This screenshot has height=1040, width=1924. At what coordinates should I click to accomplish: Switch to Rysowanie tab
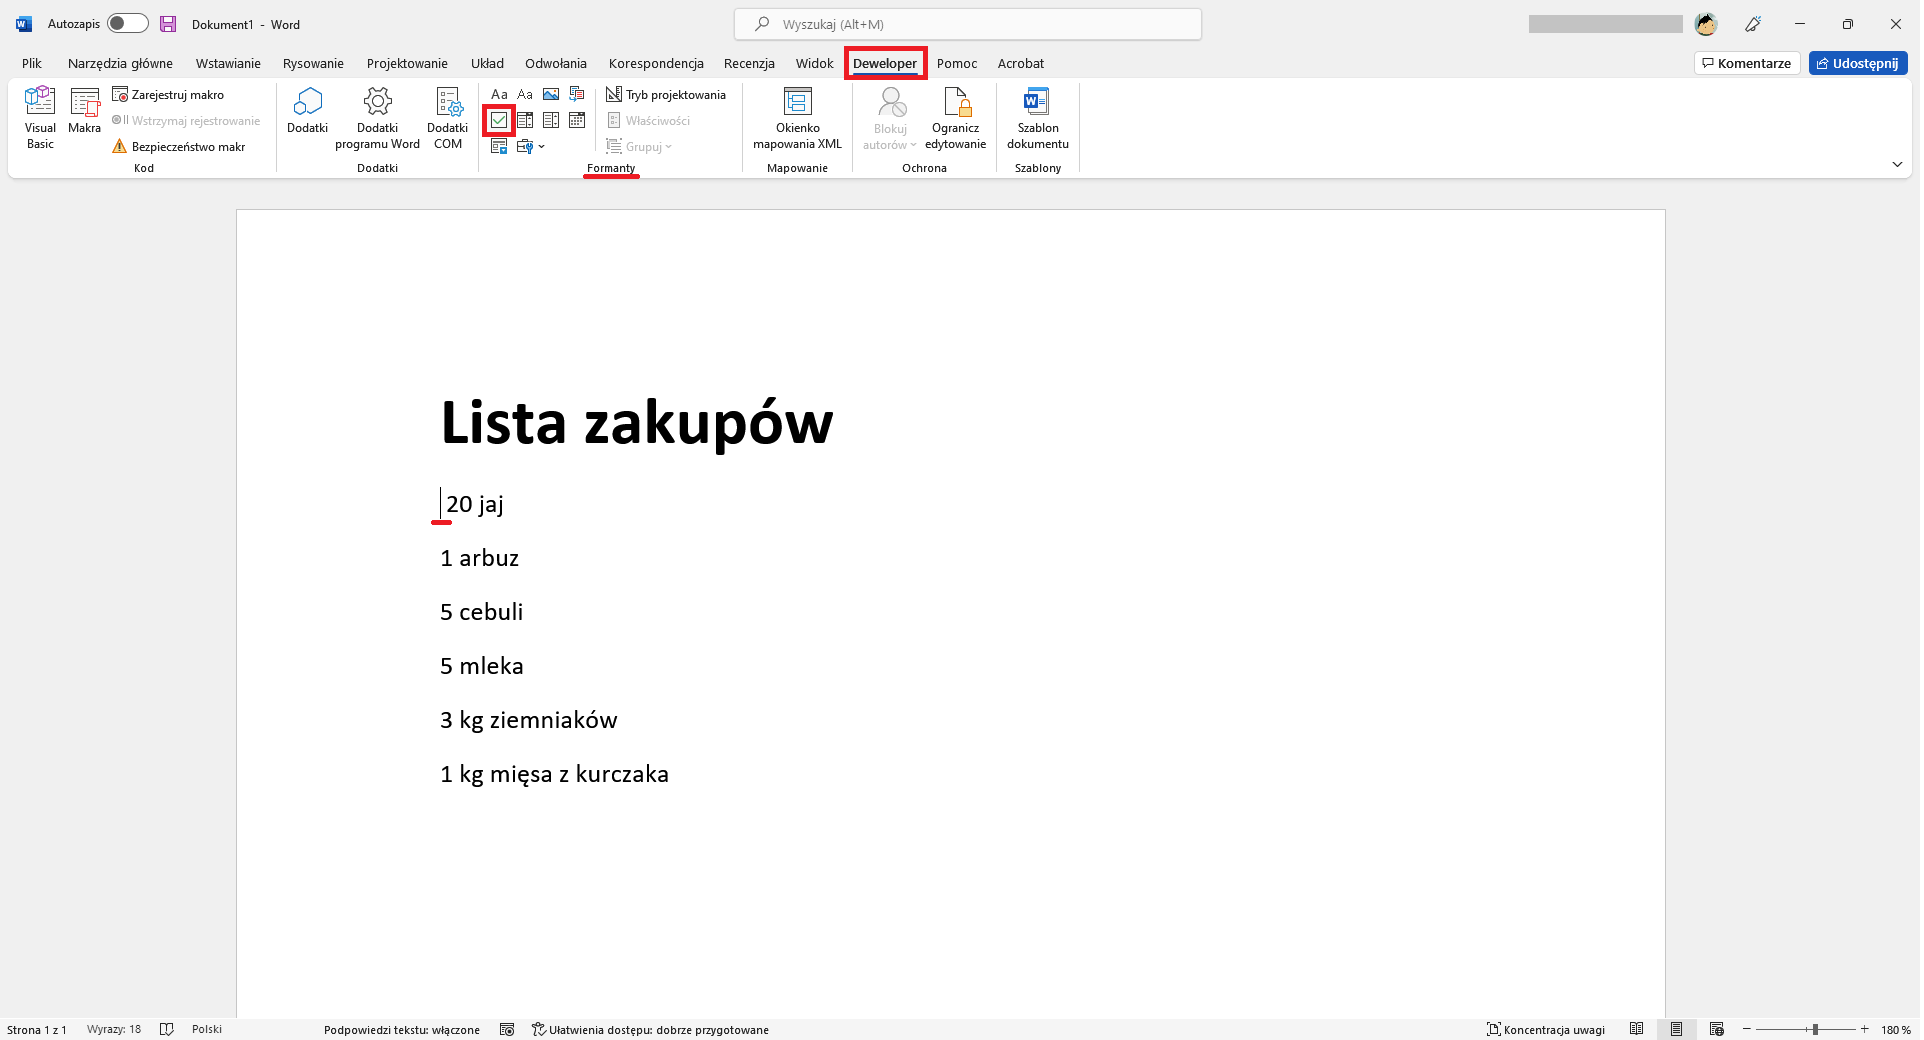(x=313, y=63)
